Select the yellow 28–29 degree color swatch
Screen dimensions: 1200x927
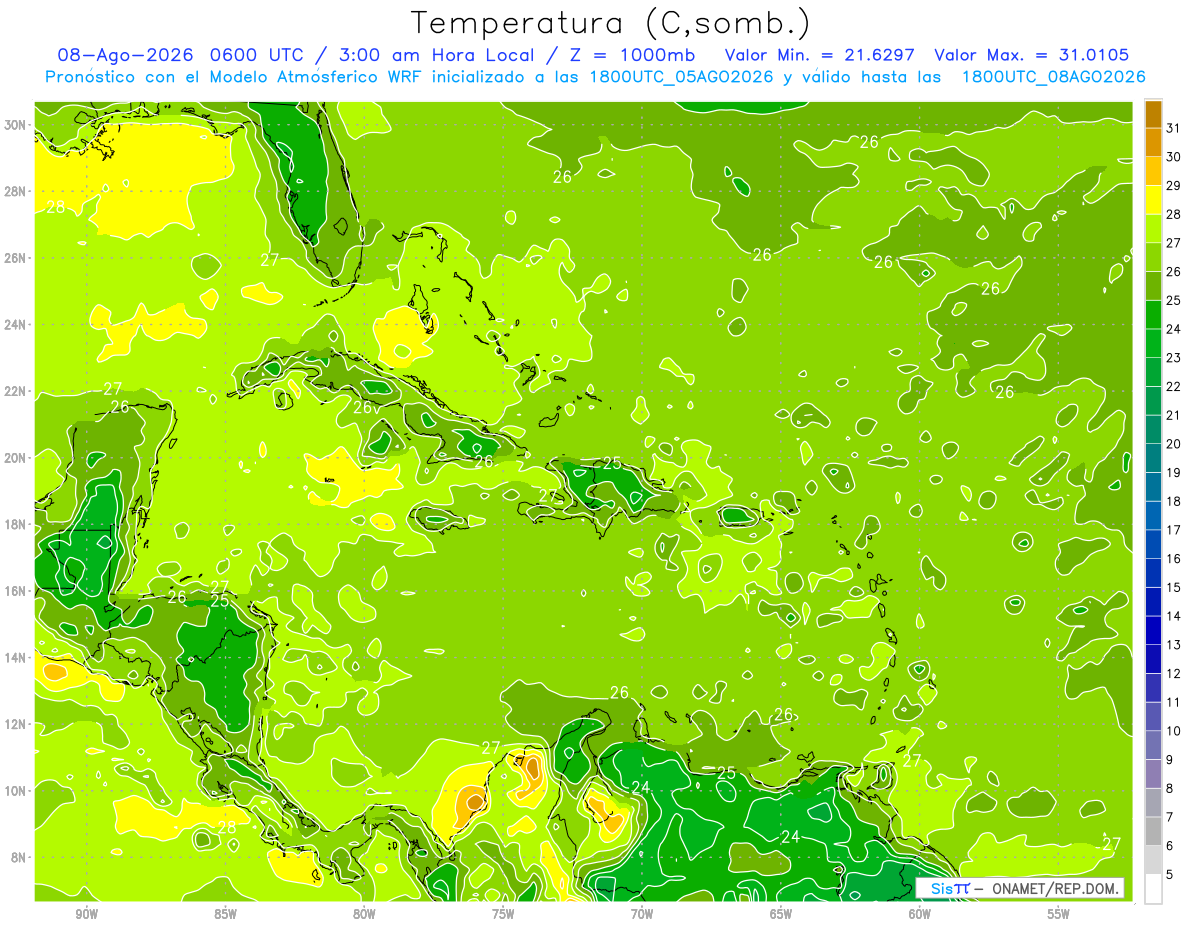coord(1153,200)
